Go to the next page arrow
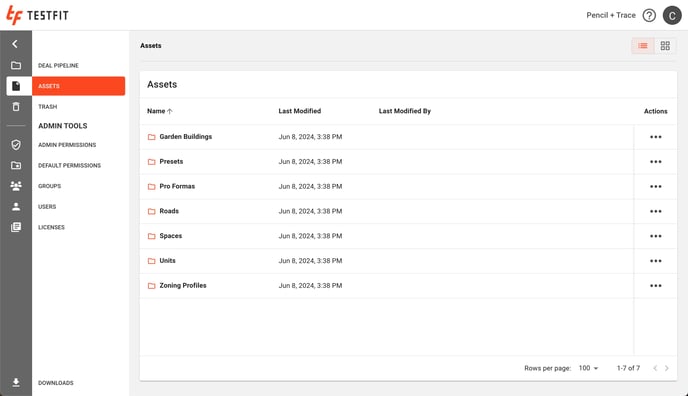Viewport: 688px width, 396px height. pos(666,368)
